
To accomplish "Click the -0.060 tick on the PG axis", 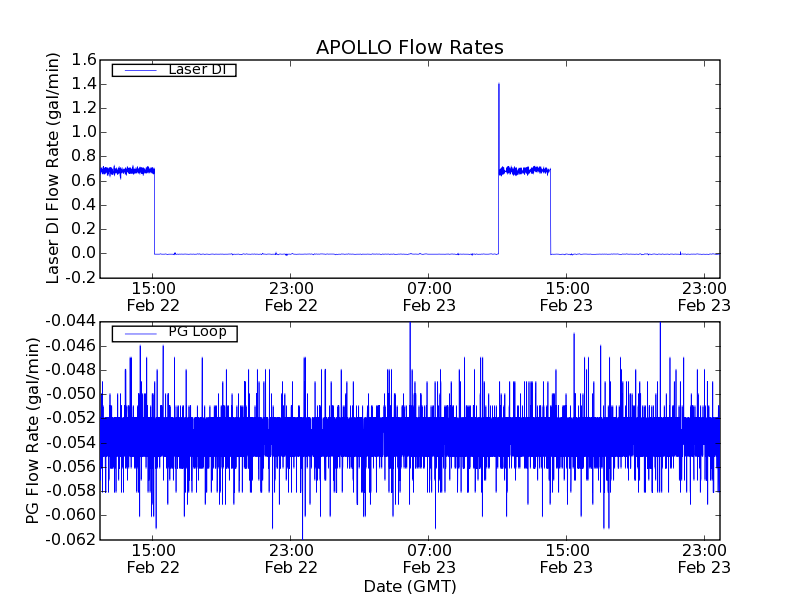I will pyautogui.click(x=71, y=515).
